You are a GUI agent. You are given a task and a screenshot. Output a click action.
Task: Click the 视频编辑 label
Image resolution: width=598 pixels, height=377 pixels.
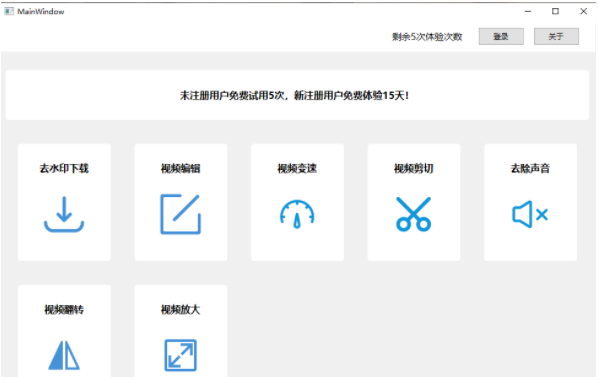pos(180,168)
